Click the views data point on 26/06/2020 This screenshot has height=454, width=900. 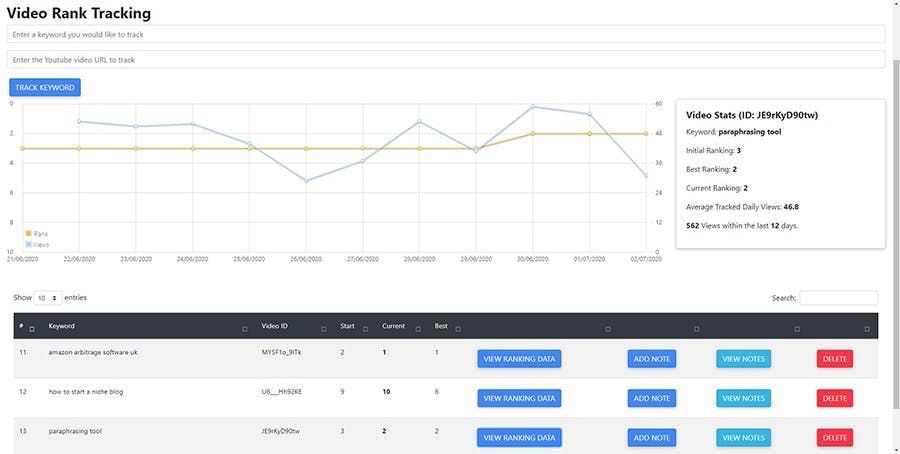tap(306, 181)
